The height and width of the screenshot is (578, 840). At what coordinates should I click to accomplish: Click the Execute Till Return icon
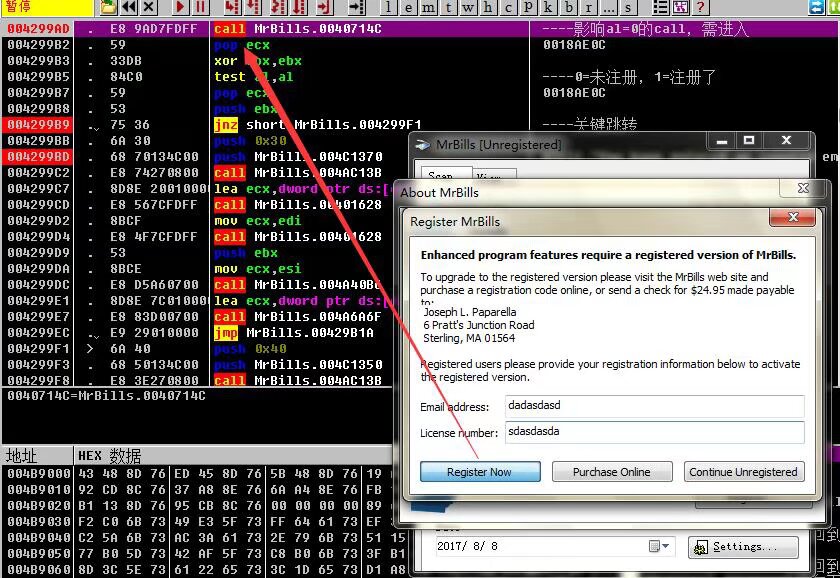[324, 7]
